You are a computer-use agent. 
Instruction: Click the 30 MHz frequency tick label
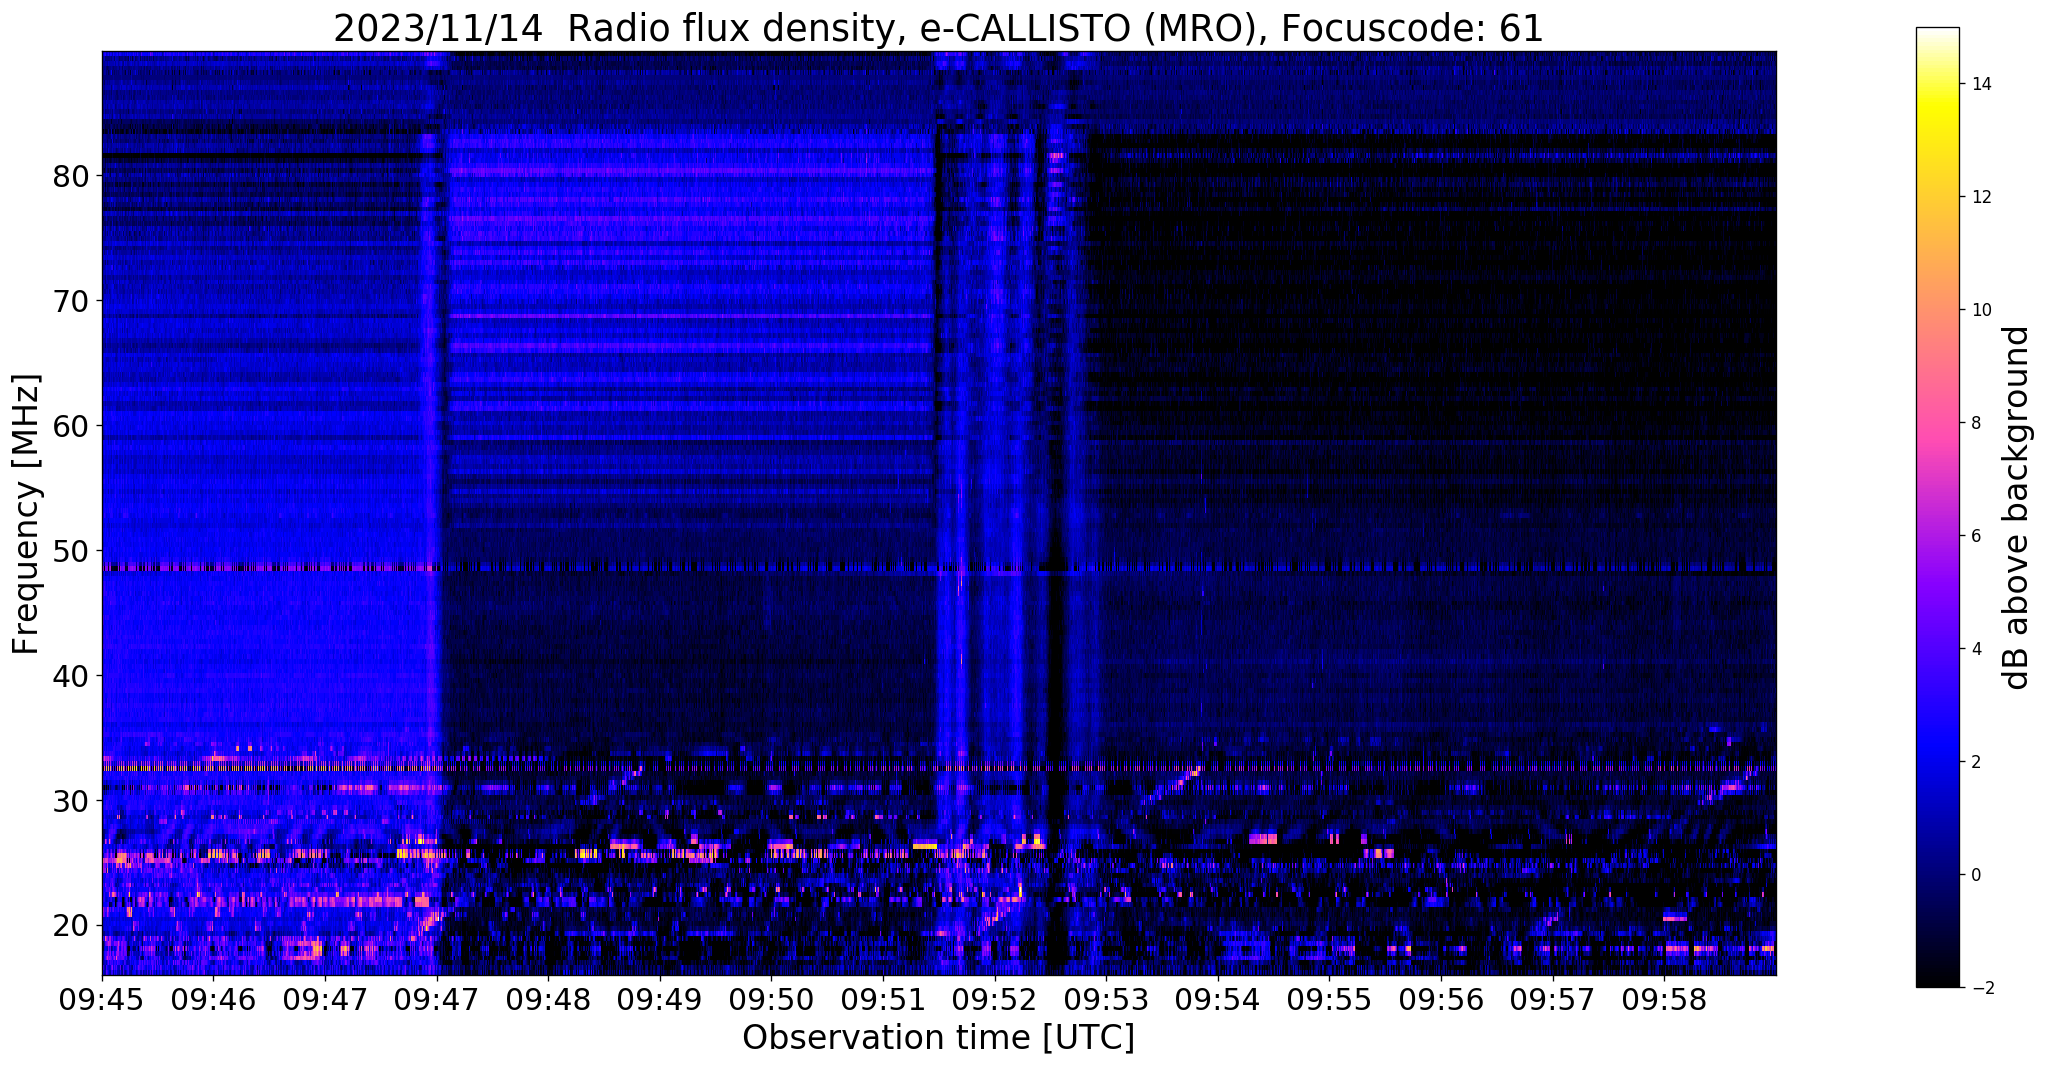[70, 801]
